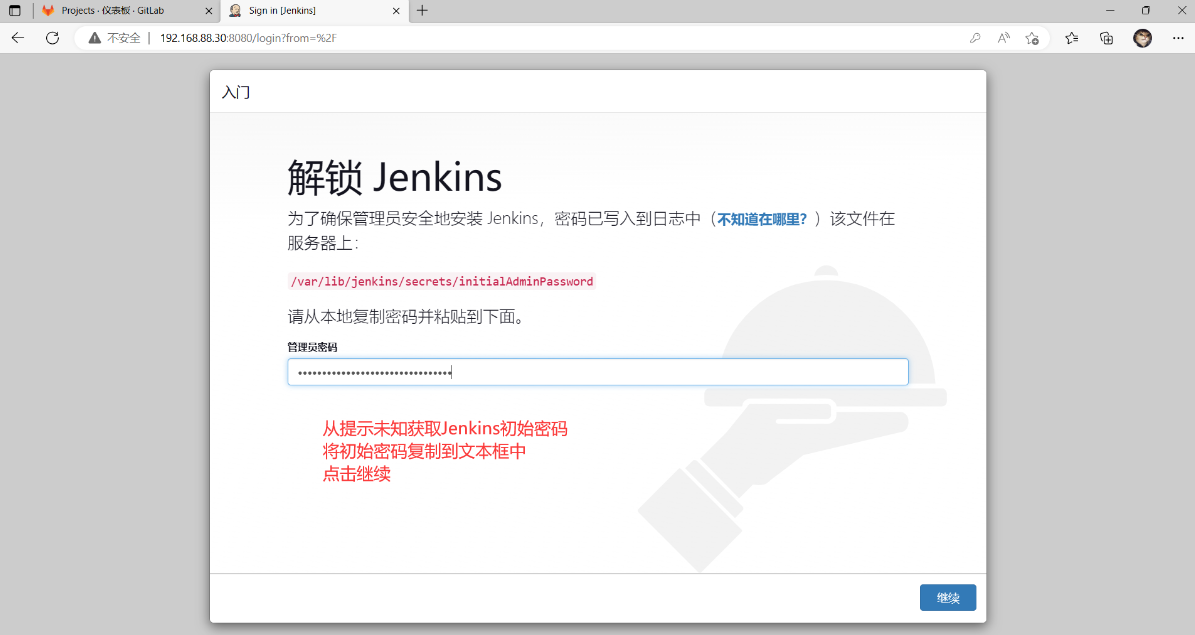
Task: Focus the 管理员密码 password field
Action: point(598,372)
